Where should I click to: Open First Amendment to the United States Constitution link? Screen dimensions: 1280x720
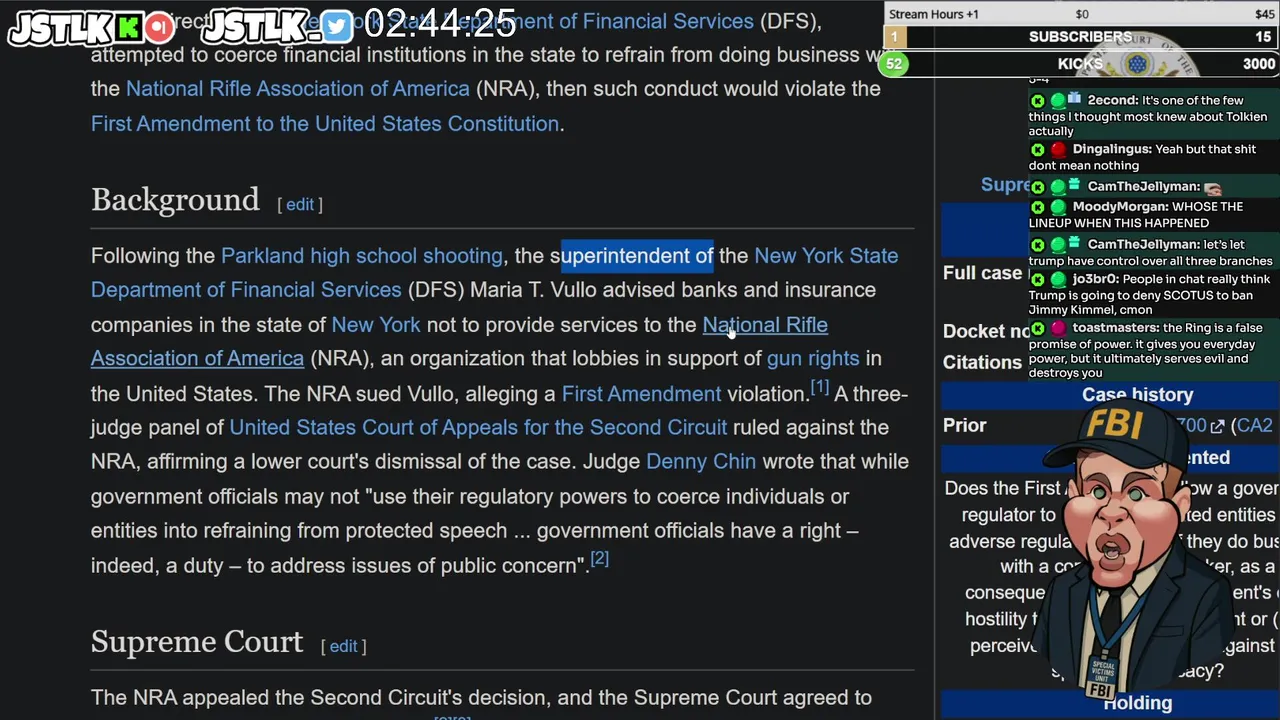pyautogui.click(x=325, y=124)
